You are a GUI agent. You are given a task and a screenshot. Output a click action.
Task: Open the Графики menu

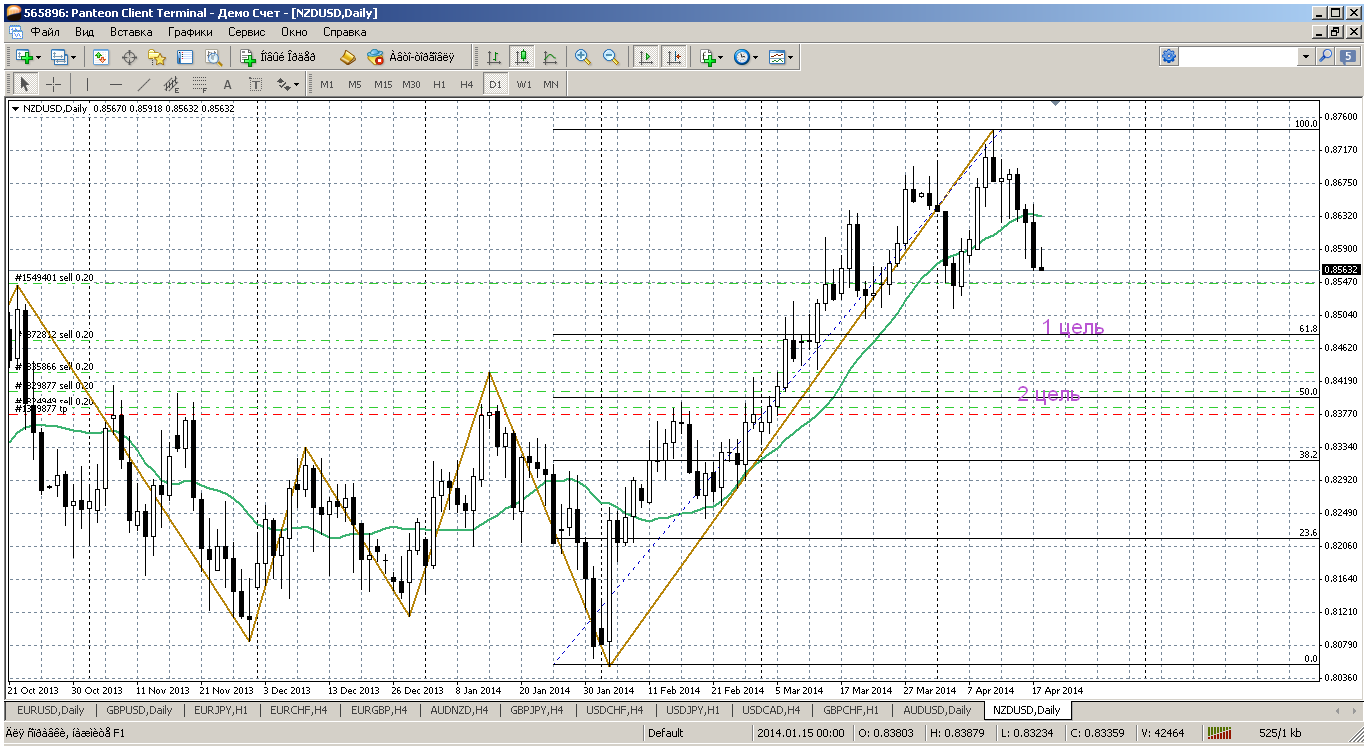[190, 32]
